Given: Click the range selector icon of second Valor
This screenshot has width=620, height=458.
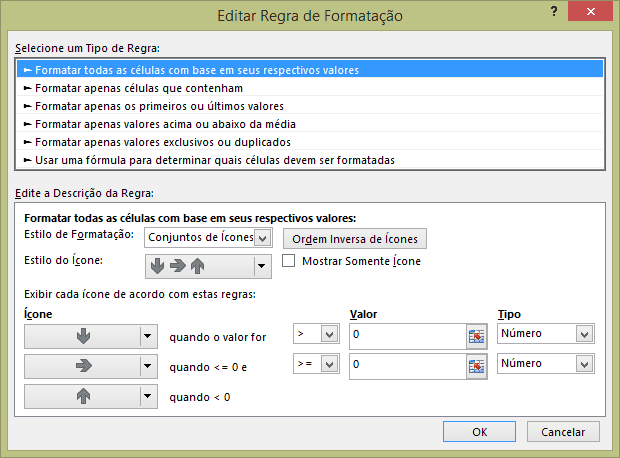Looking at the screenshot, I should pos(476,367).
